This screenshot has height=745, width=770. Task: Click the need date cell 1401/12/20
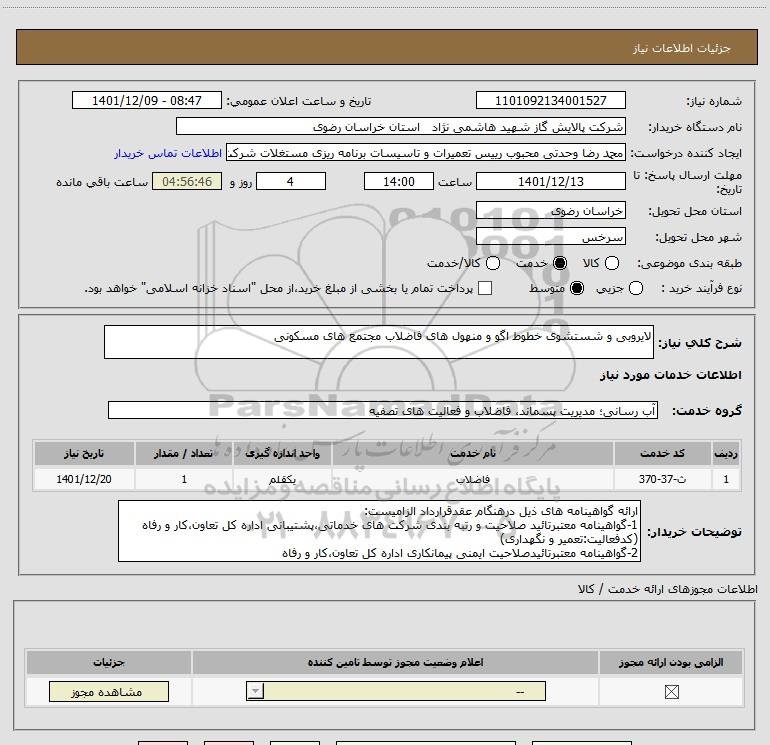84,479
